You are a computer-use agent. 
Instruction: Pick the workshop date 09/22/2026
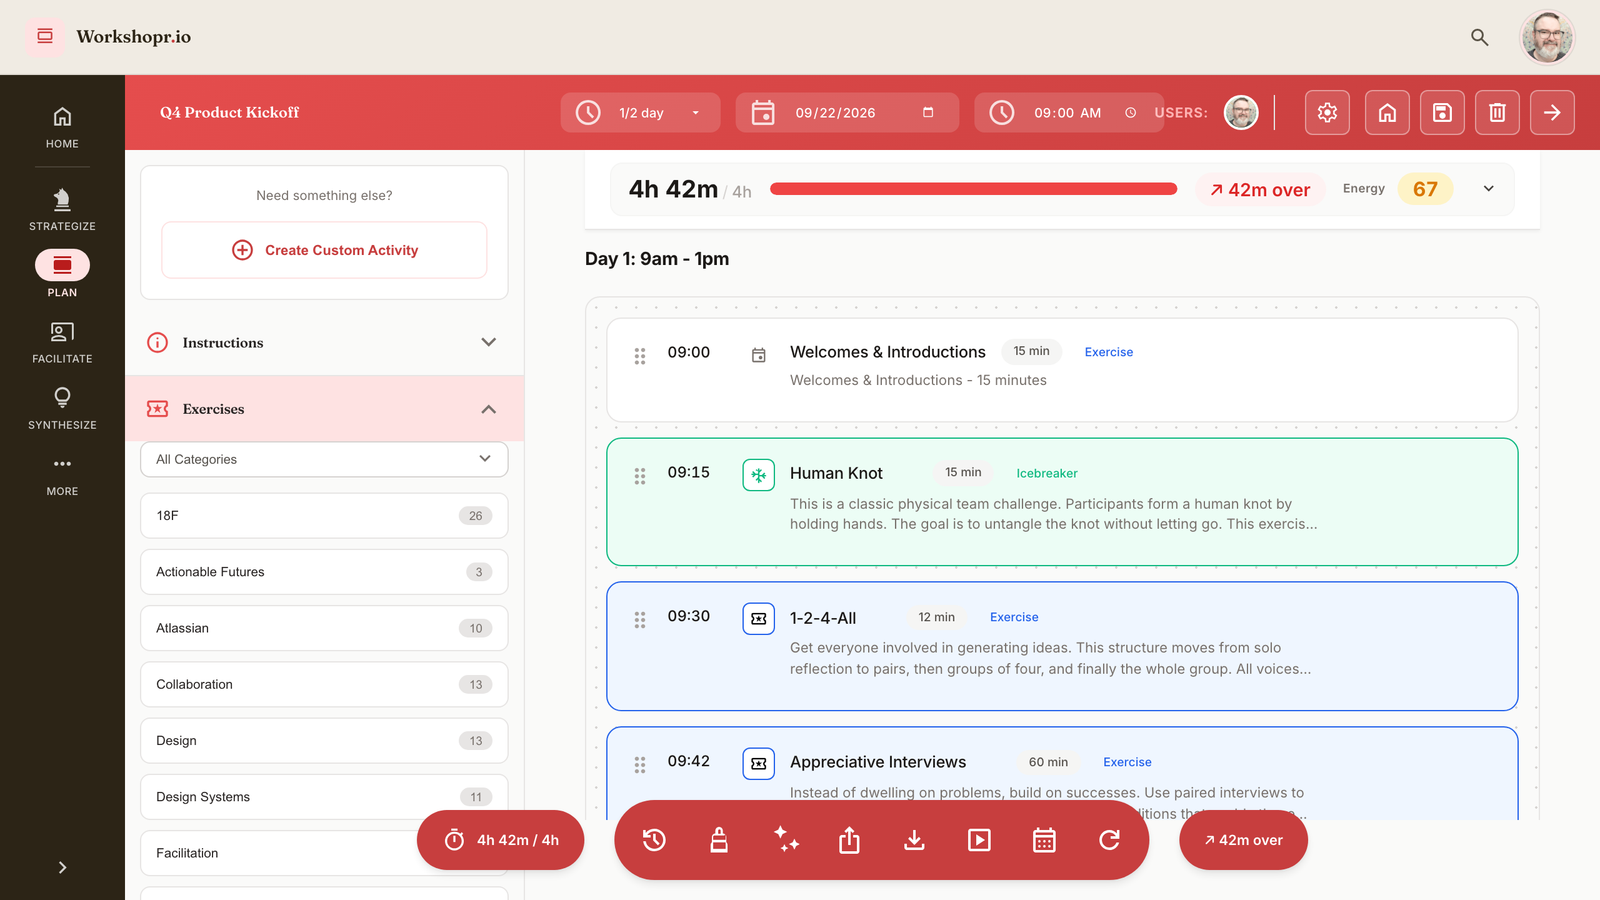(847, 112)
